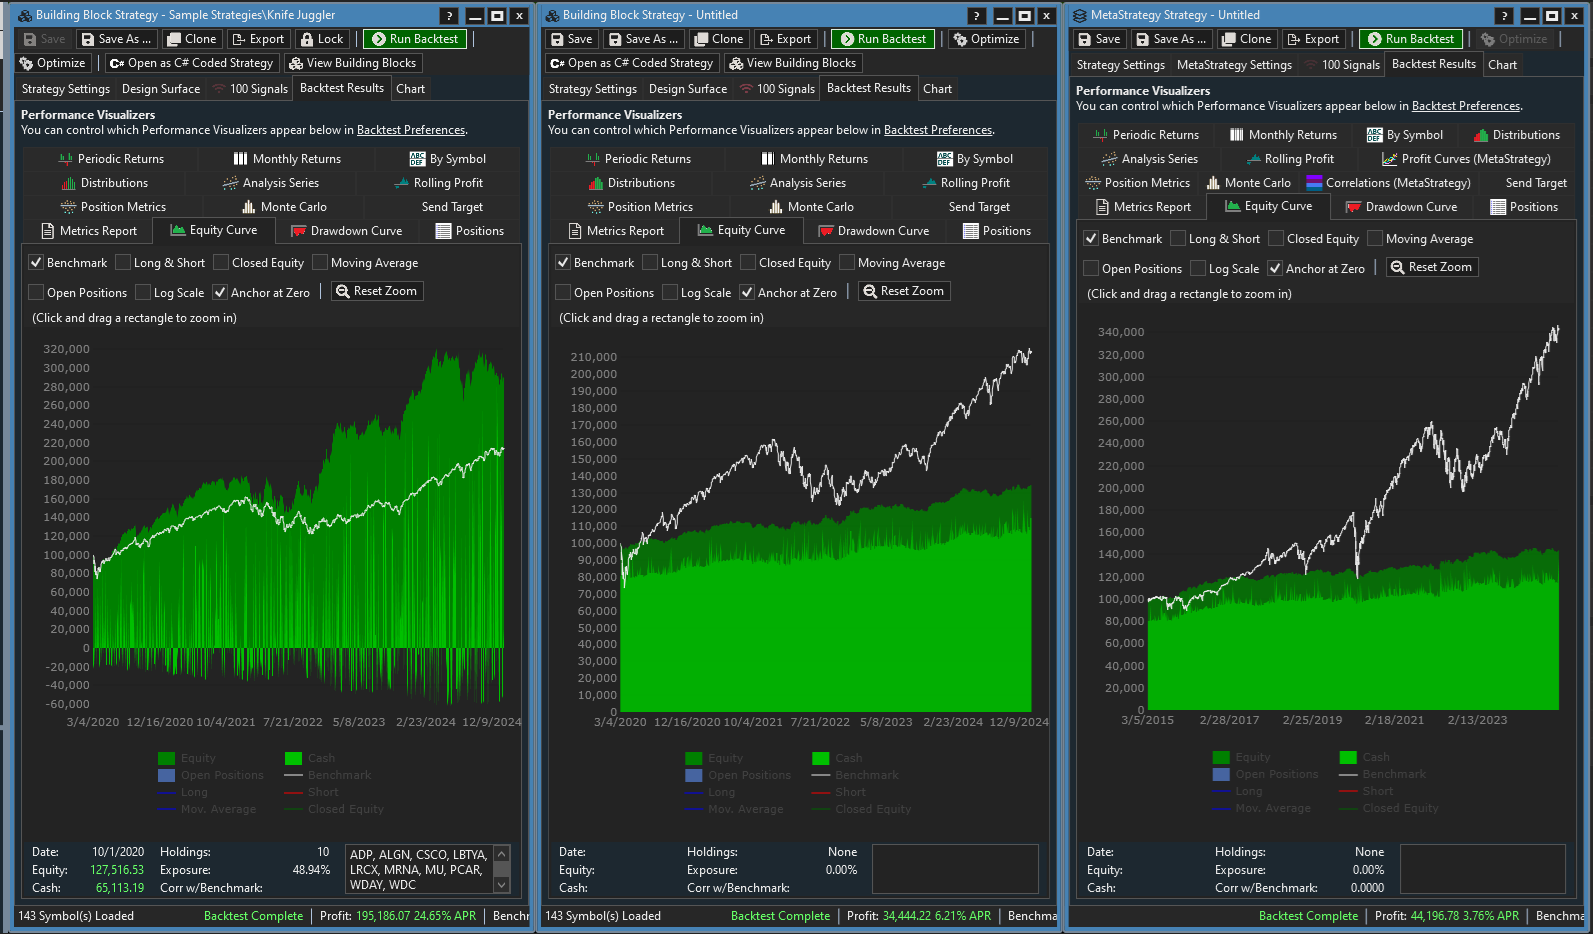The width and height of the screenshot is (1593, 934).
Task: Open the Design Surface tab in Knife Juggler window
Action: [161, 89]
